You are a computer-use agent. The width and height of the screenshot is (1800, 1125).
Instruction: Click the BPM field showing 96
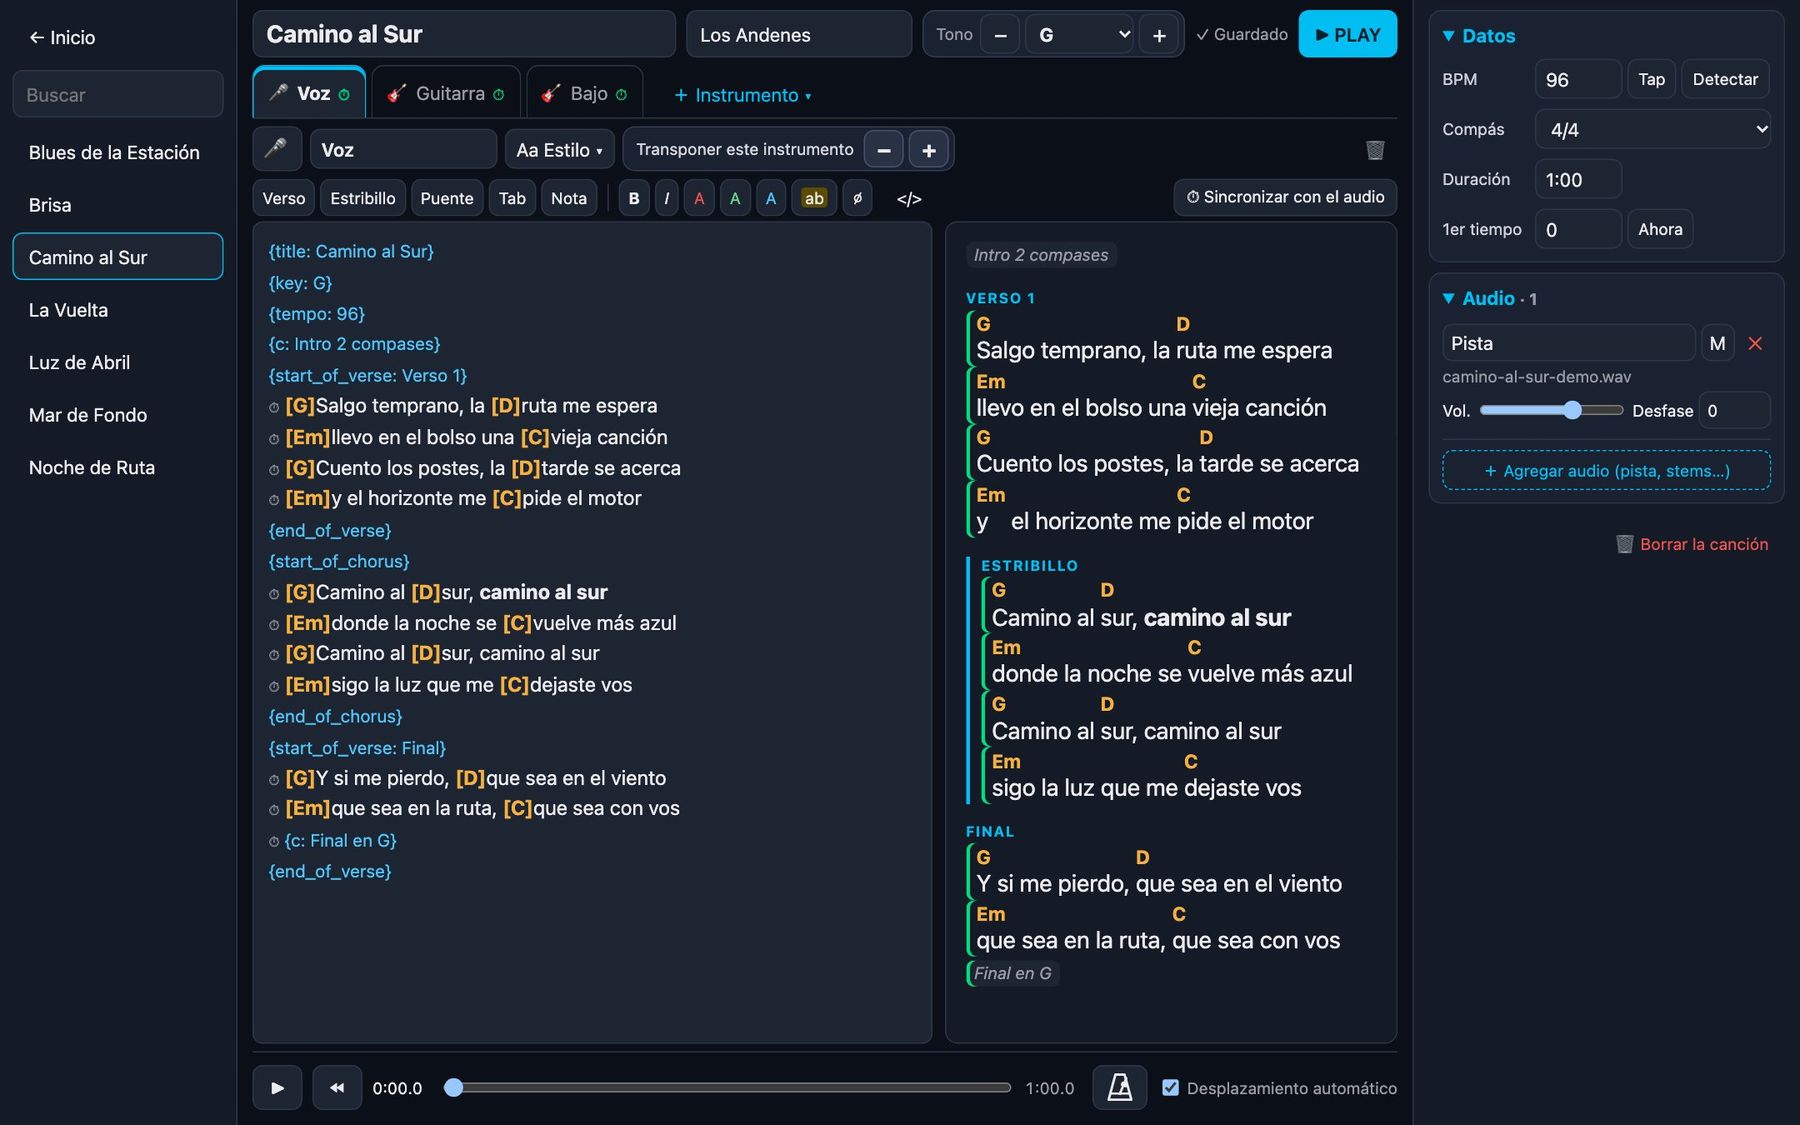(1578, 79)
